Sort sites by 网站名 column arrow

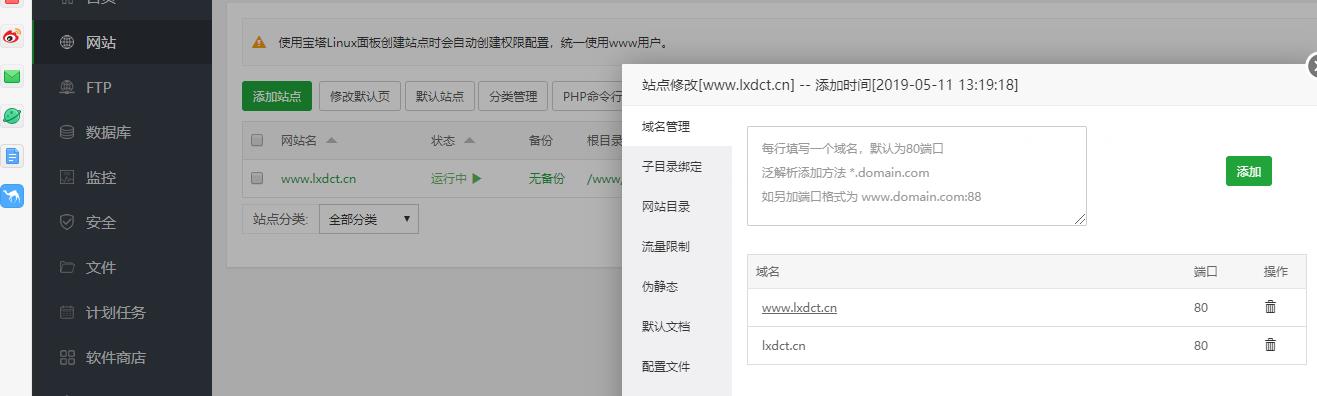point(332,140)
